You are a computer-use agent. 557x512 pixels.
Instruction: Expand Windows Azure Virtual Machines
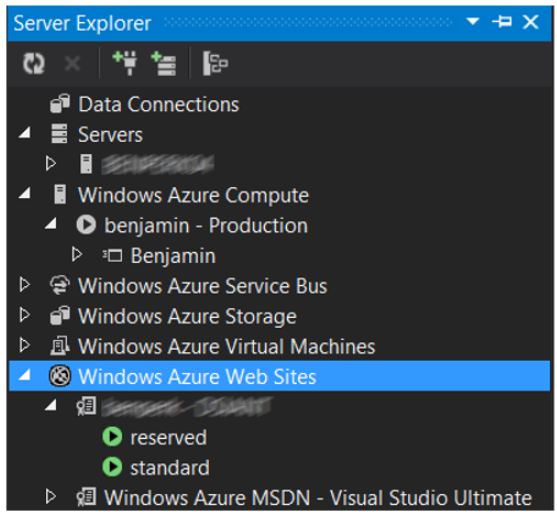(x=25, y=345)
